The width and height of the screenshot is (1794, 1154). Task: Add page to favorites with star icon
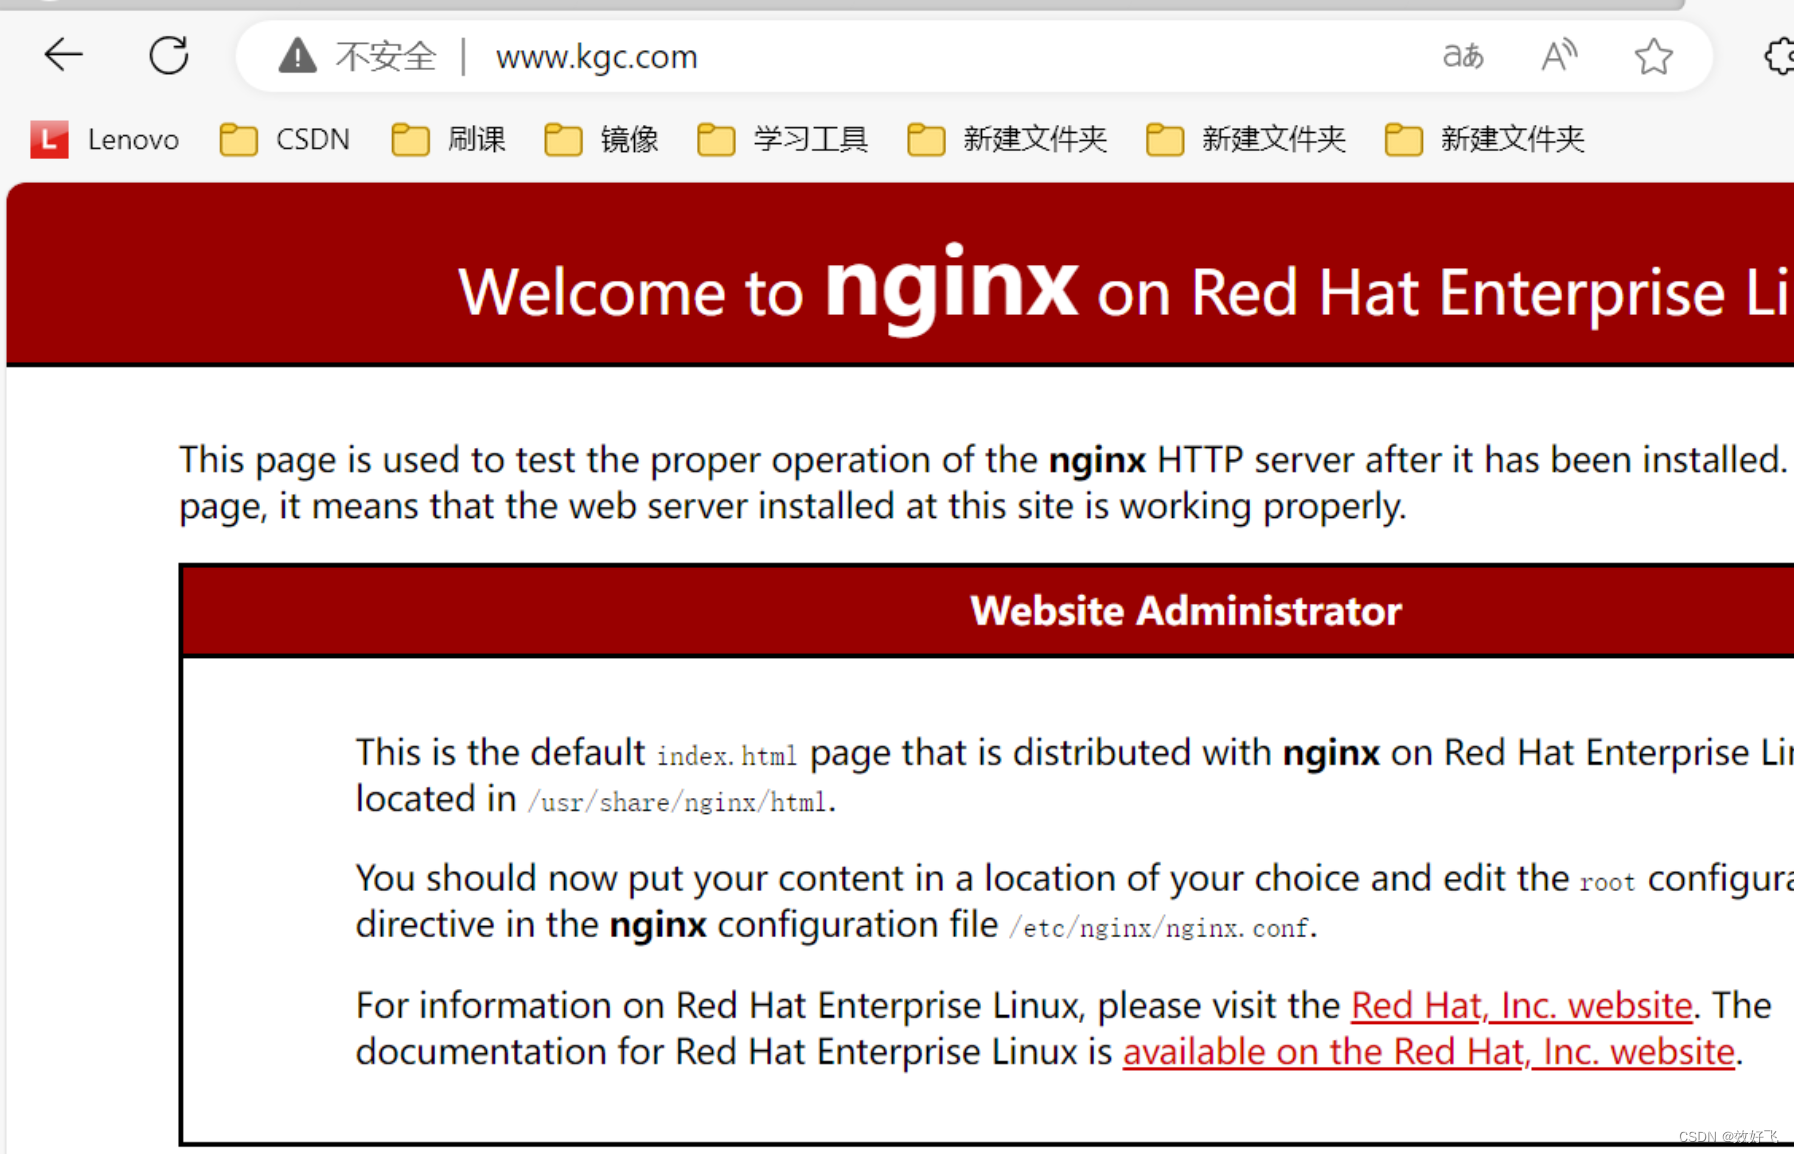pos(1654,56)
